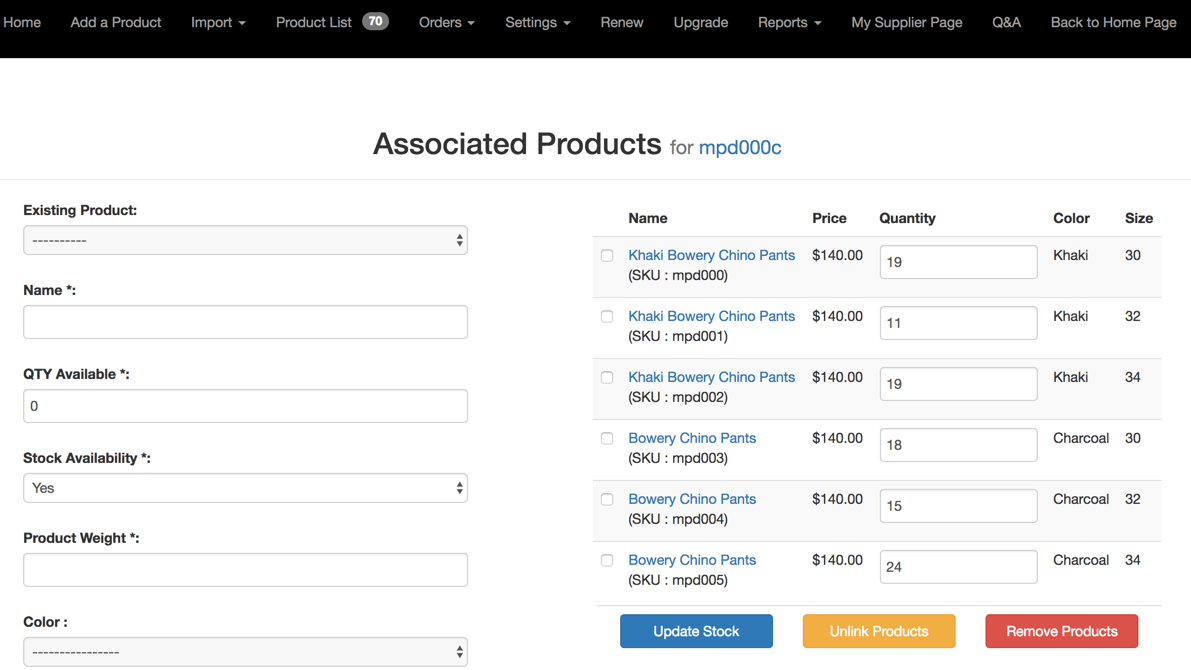The width and height of the screenshot is (1191, 670).
Task: Navigate to My Supplier Page
Action: tap(906, 22)
